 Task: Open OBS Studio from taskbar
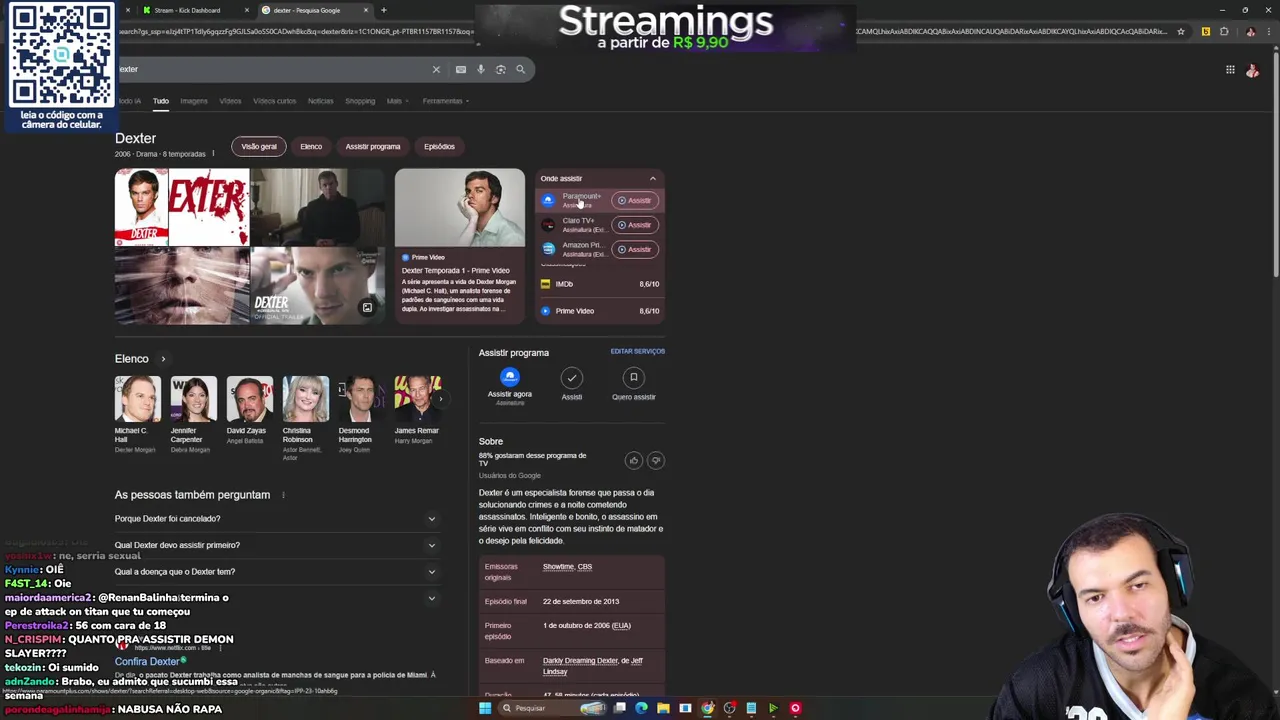click(x=729, y=708)
